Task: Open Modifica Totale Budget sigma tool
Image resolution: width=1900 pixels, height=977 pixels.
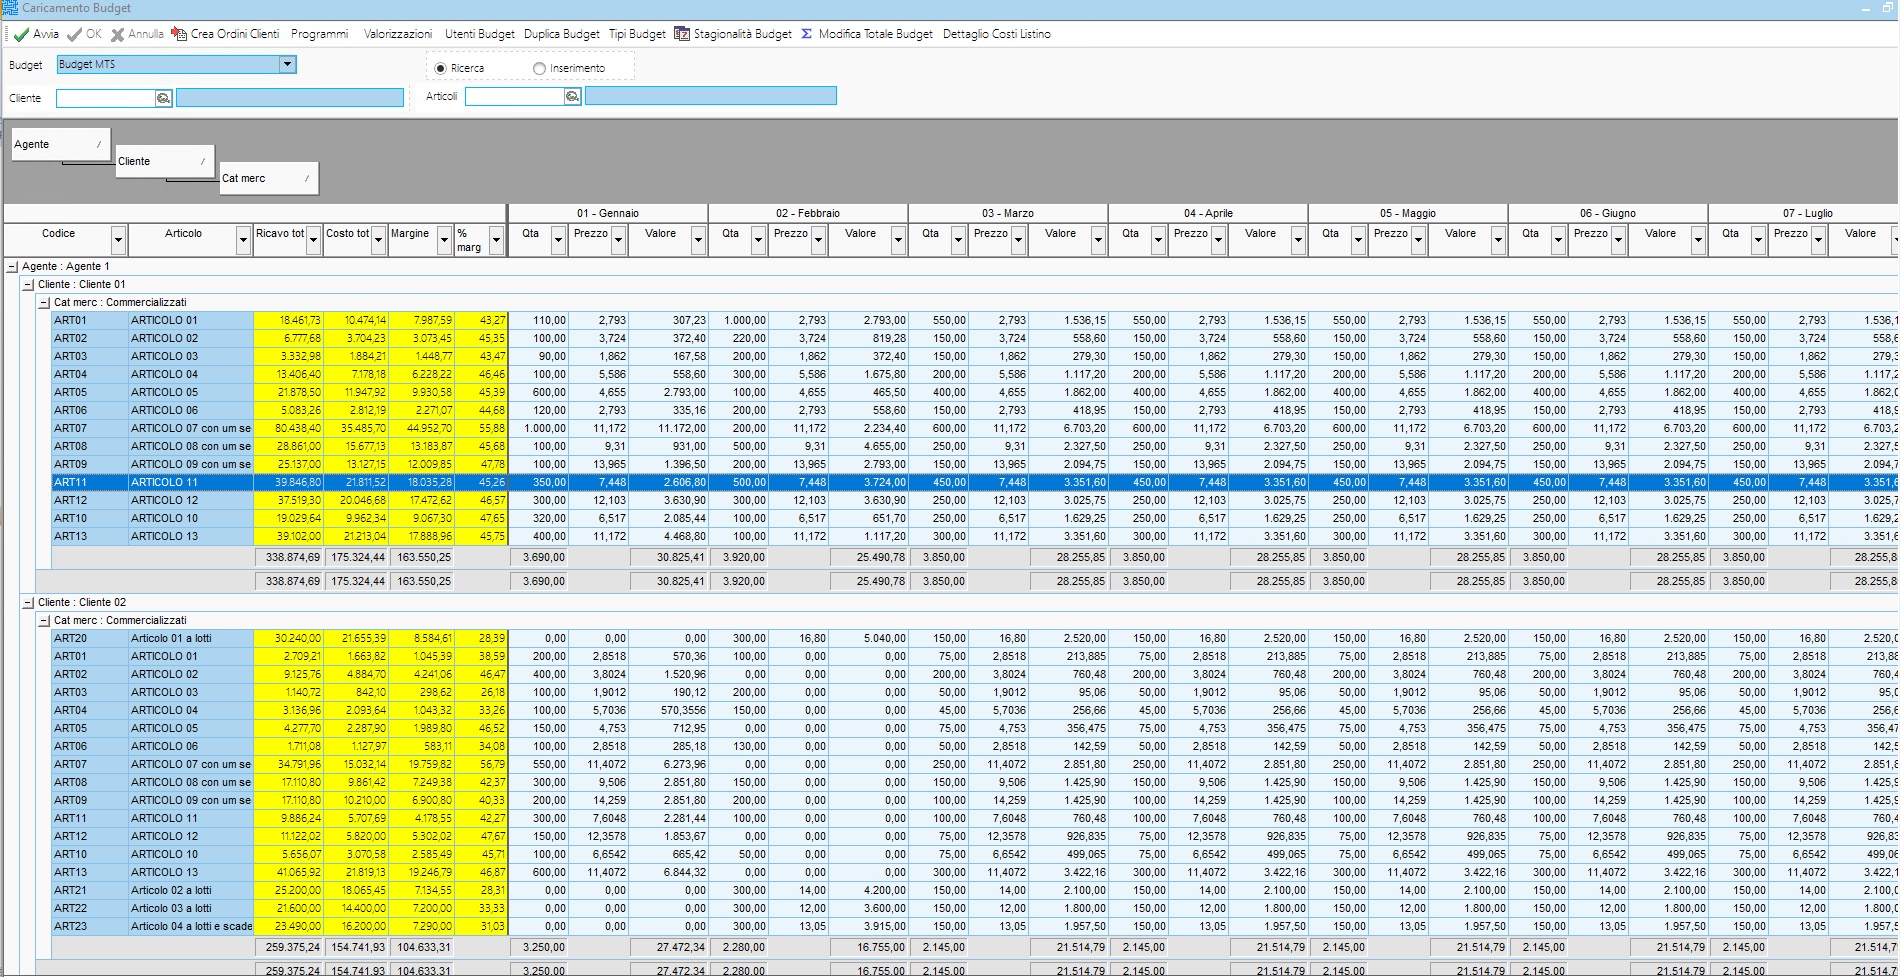Action: pyautogui.click(x=867, y=34)
